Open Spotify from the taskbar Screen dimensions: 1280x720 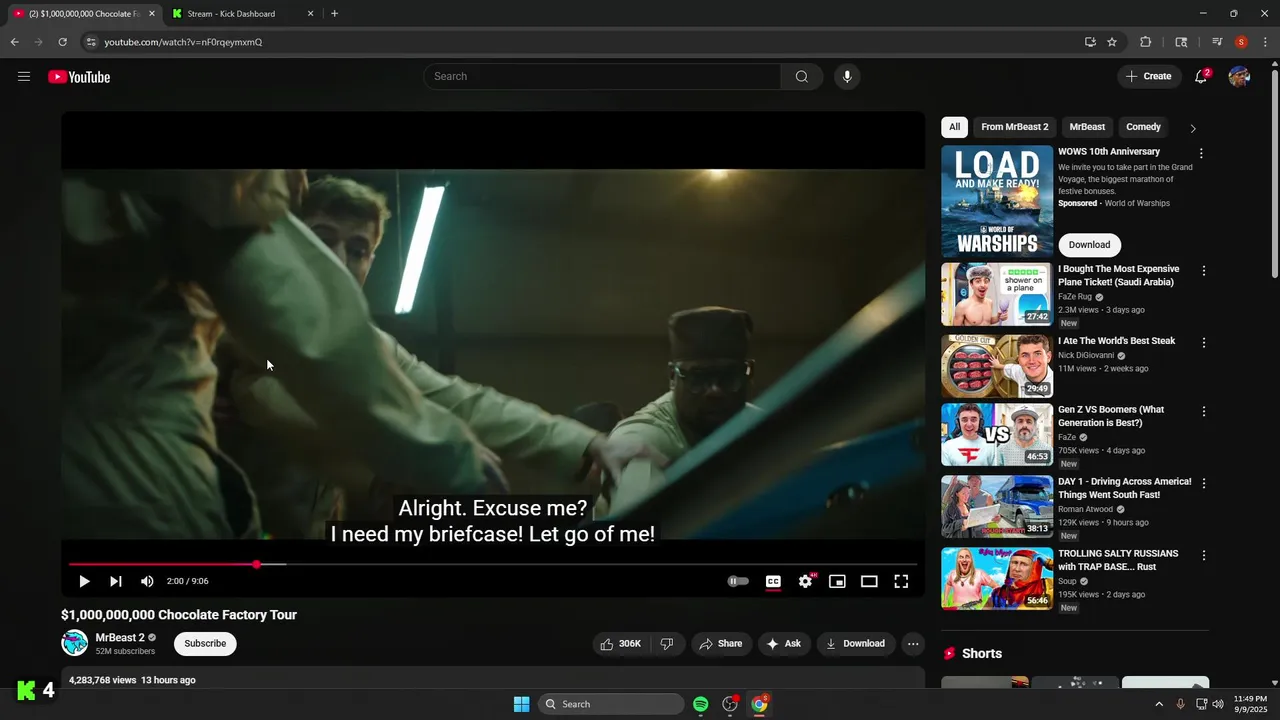[701, 704]
